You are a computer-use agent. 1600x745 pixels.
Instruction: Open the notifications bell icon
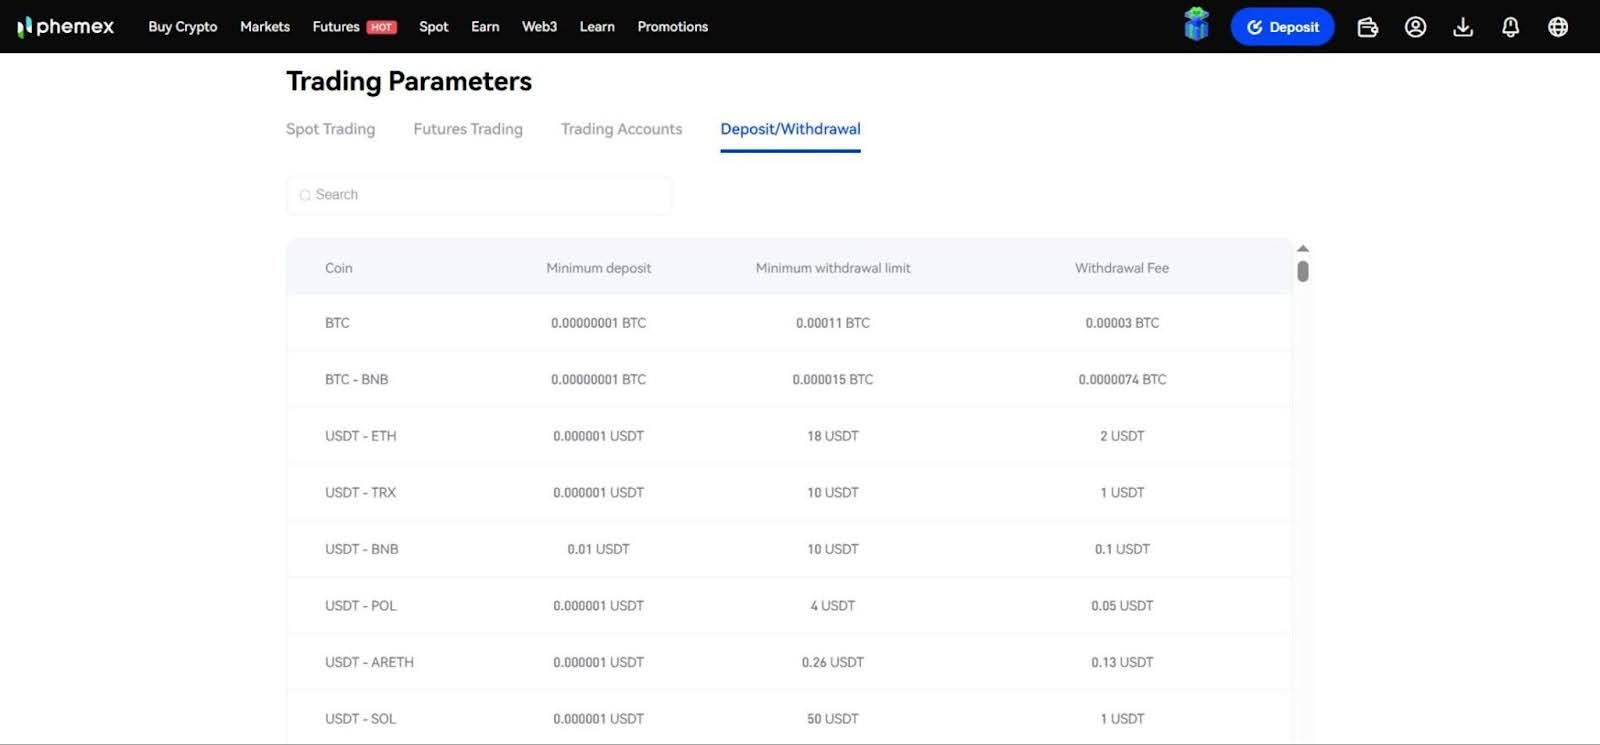[1511, 27]
